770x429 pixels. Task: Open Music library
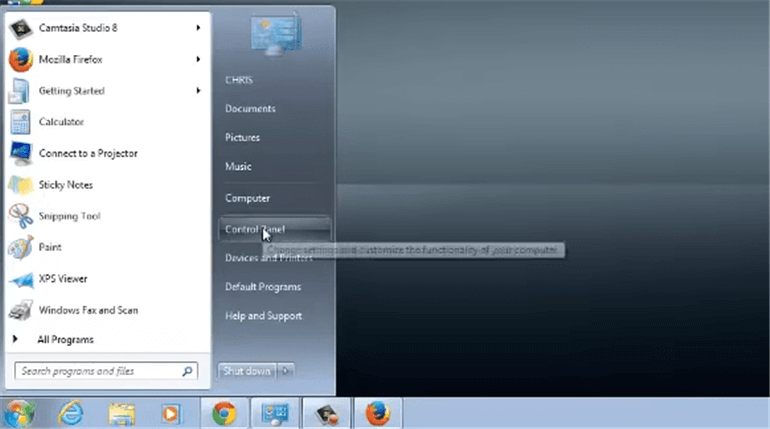(x=238, y=166)
